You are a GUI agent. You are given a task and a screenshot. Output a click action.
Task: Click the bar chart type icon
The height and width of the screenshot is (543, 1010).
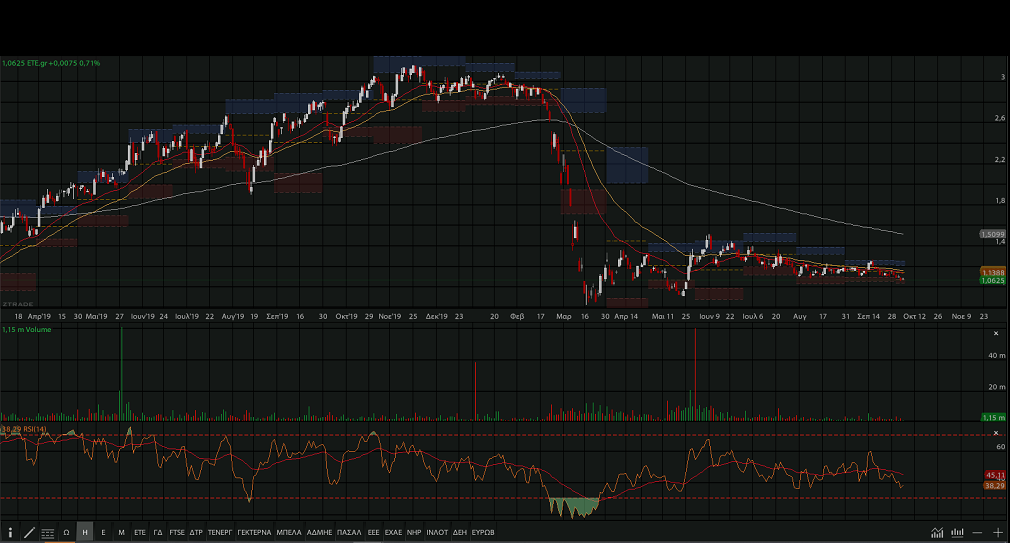pos(958,532)
